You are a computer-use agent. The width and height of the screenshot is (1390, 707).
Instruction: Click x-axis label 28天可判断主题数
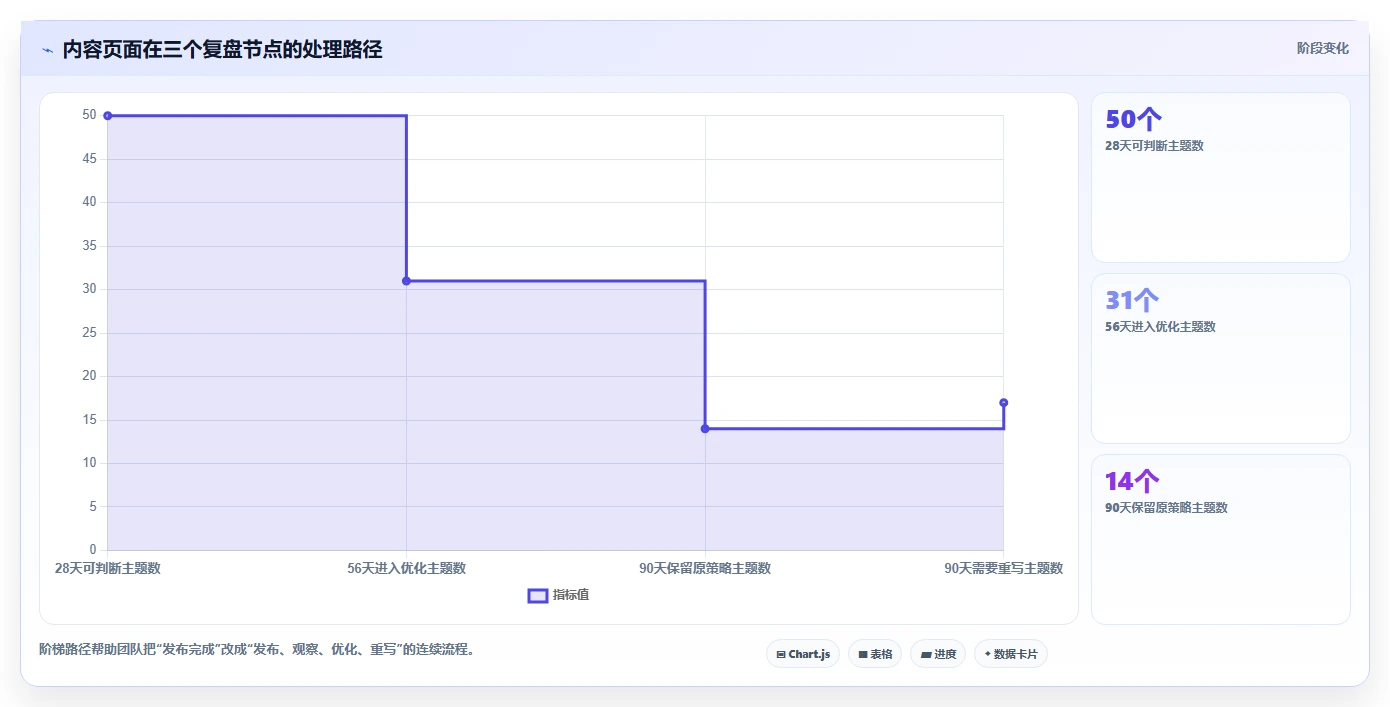click(108, 568)
